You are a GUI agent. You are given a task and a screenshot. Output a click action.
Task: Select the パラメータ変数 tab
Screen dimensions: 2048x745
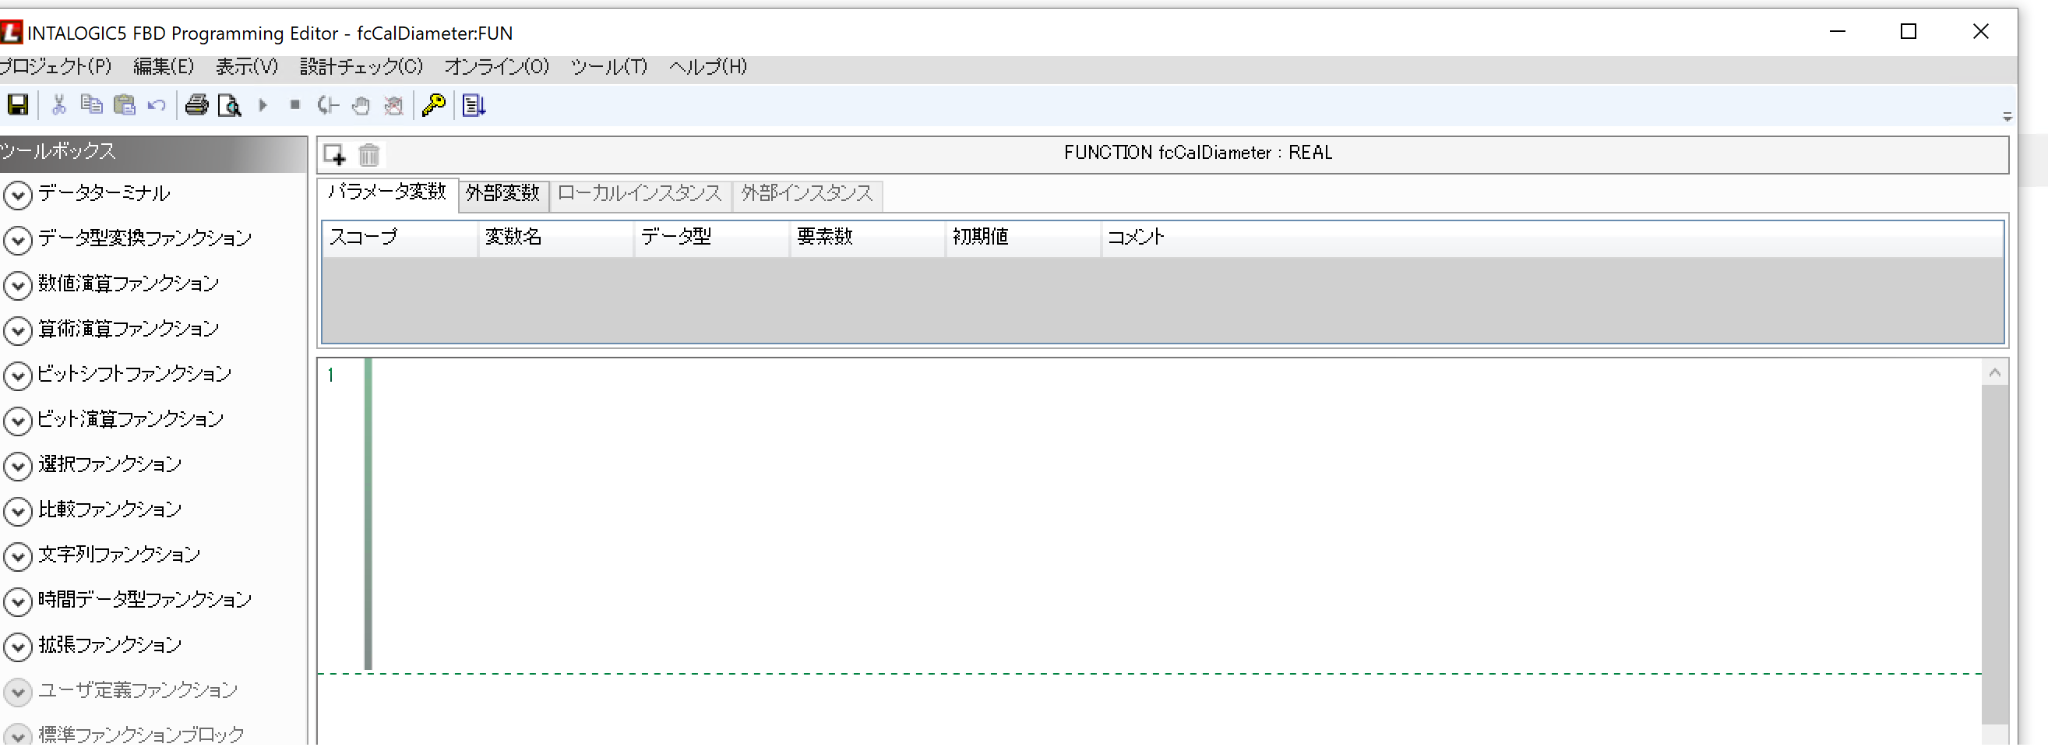point(387,192)
